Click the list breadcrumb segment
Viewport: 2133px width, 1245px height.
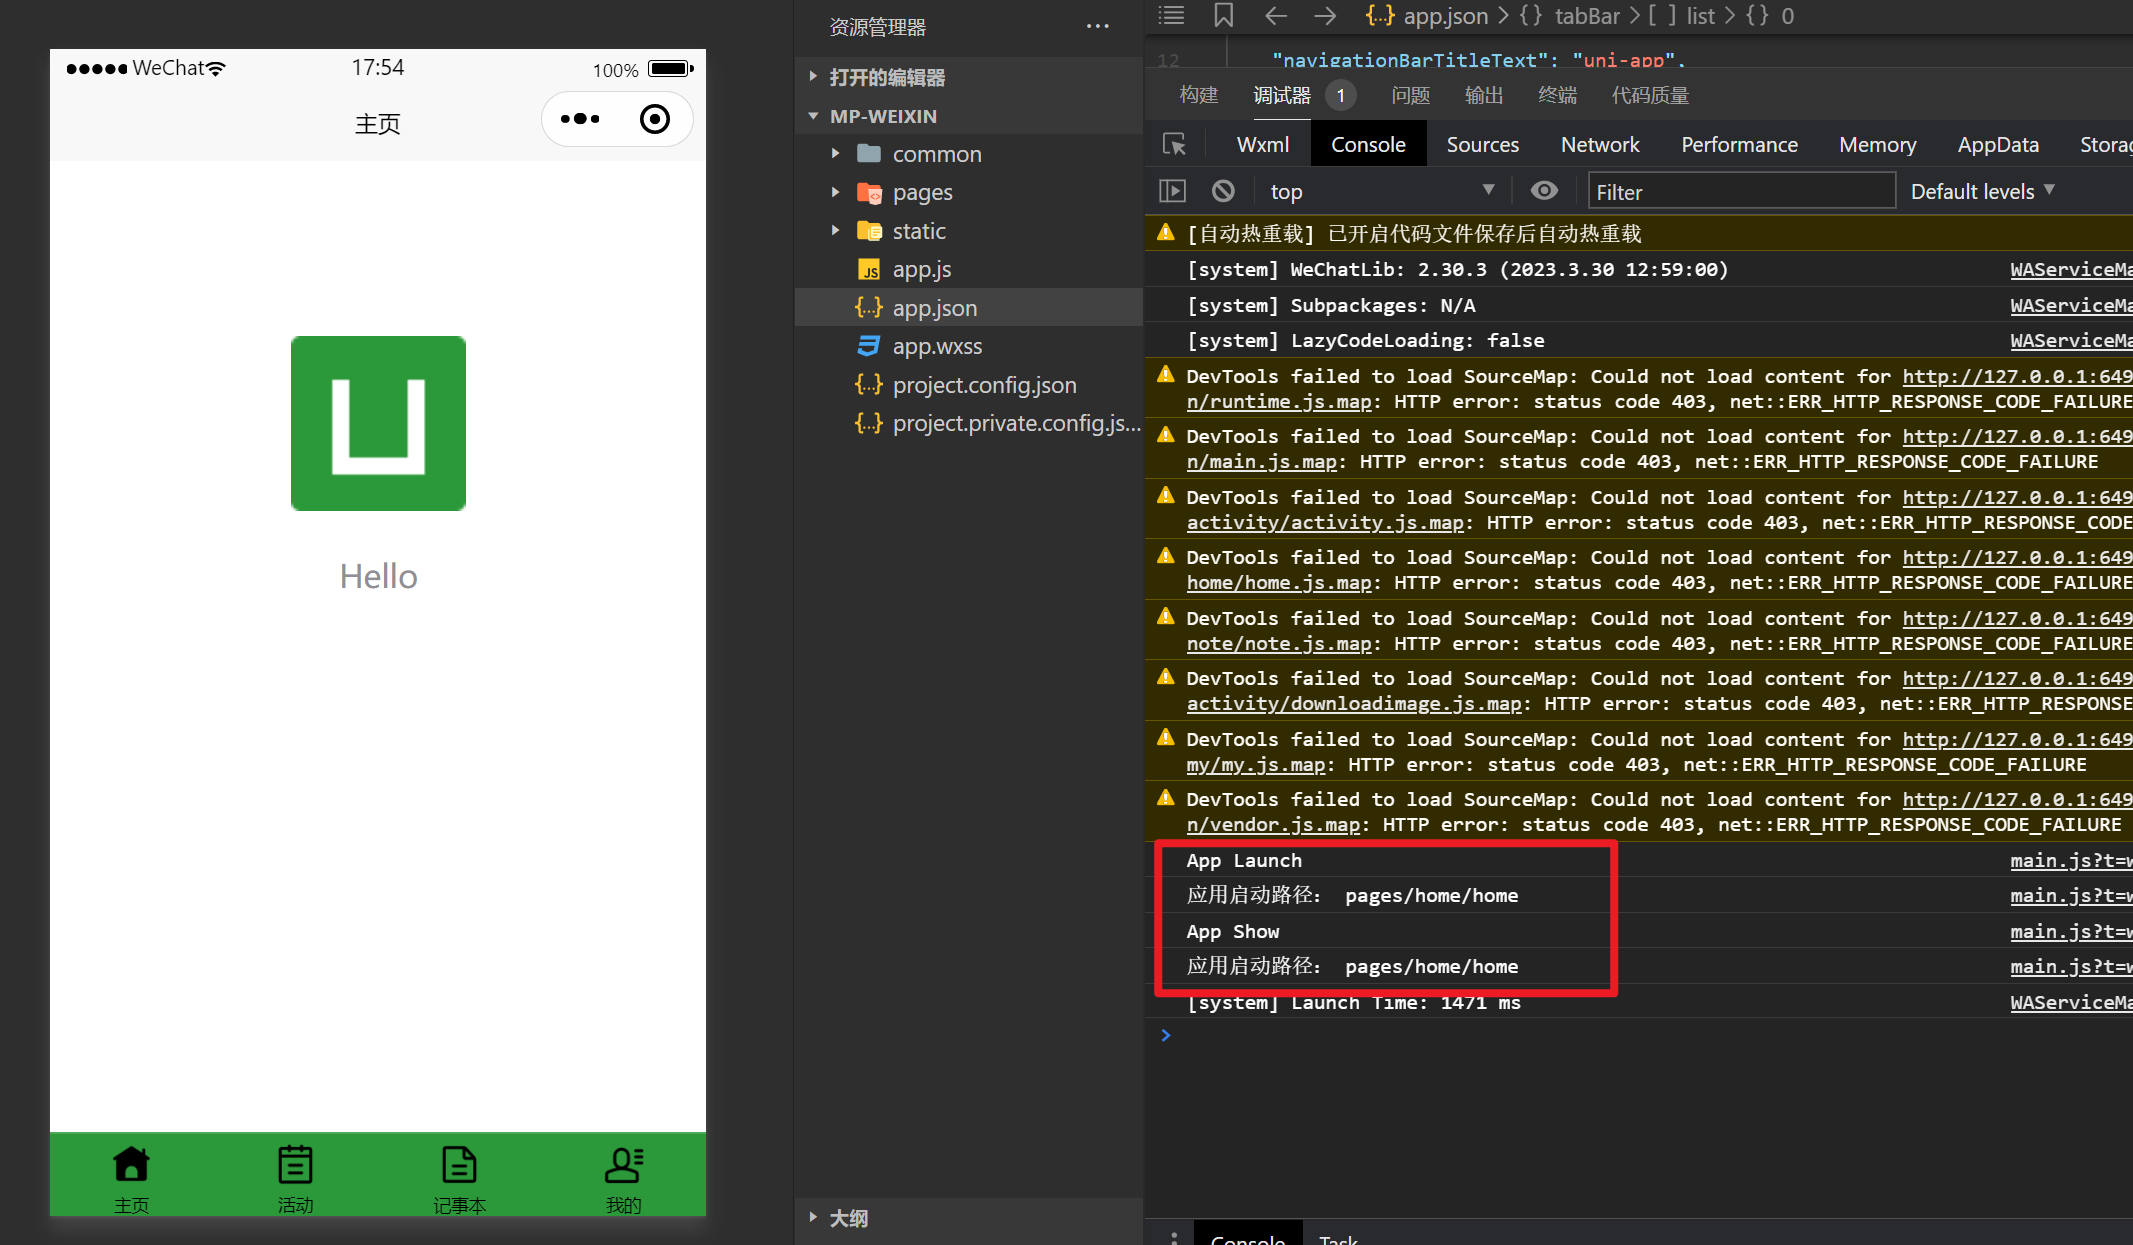click(x=1700, y=16)
